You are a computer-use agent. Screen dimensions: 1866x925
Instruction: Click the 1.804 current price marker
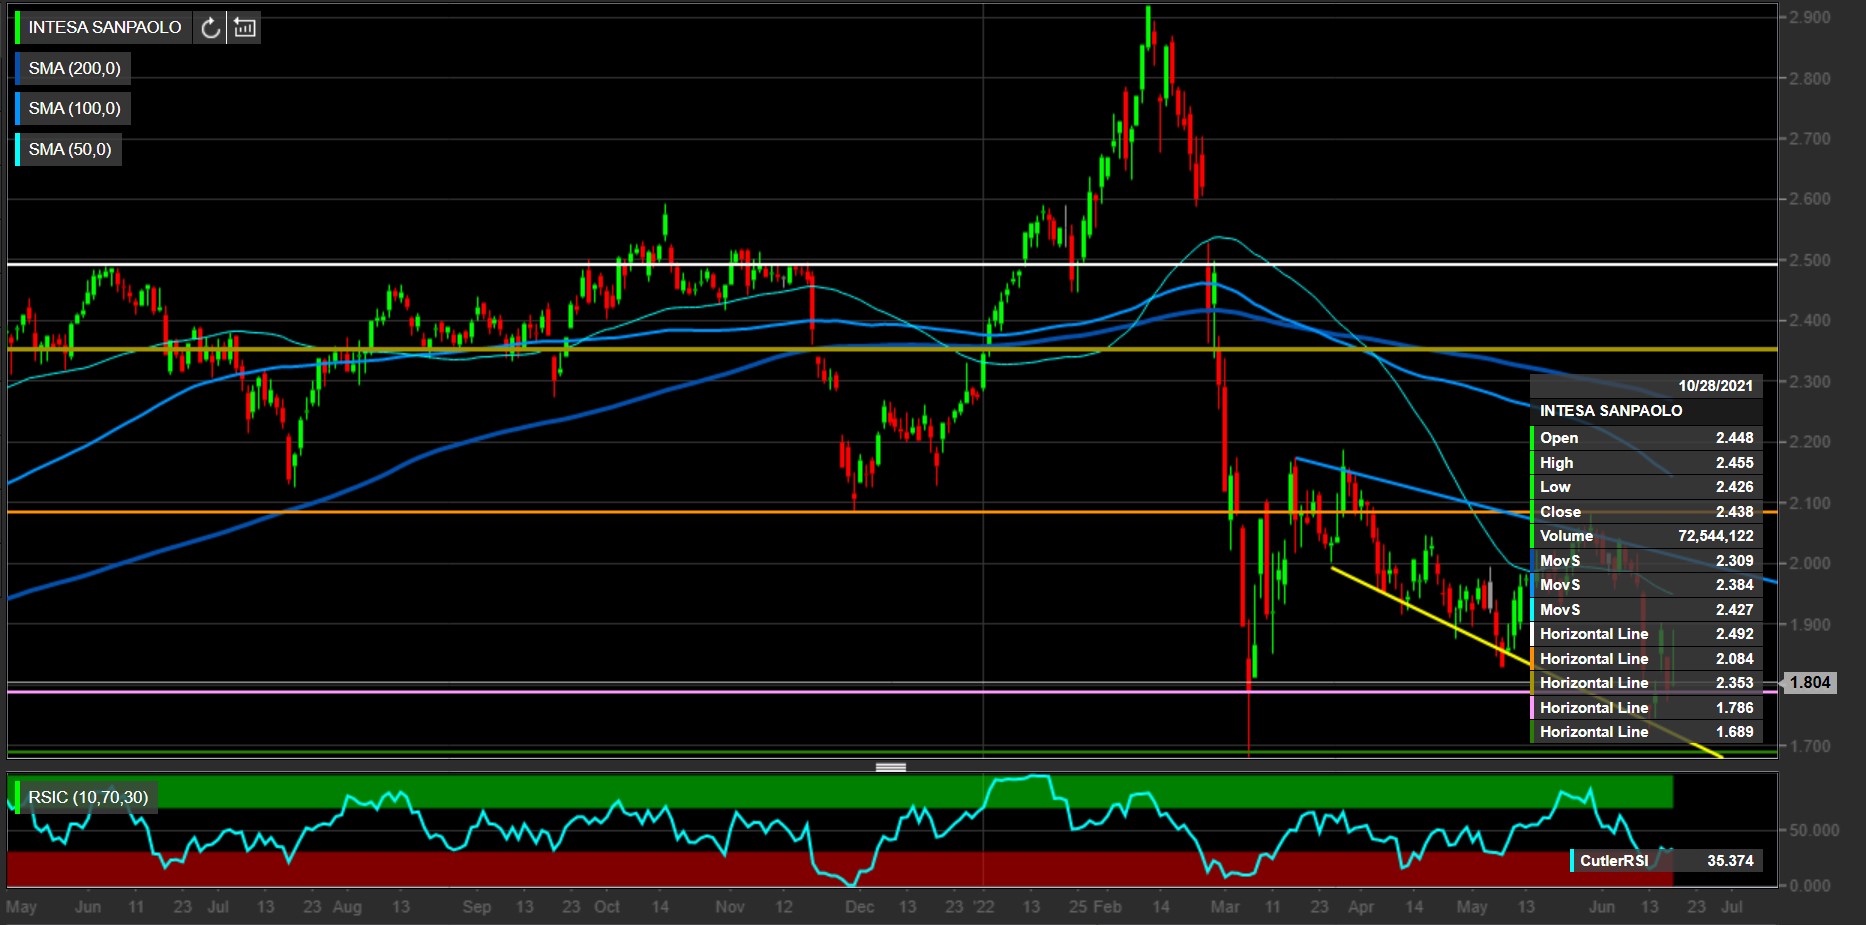pyautogui.click(x=1810, y=683)
